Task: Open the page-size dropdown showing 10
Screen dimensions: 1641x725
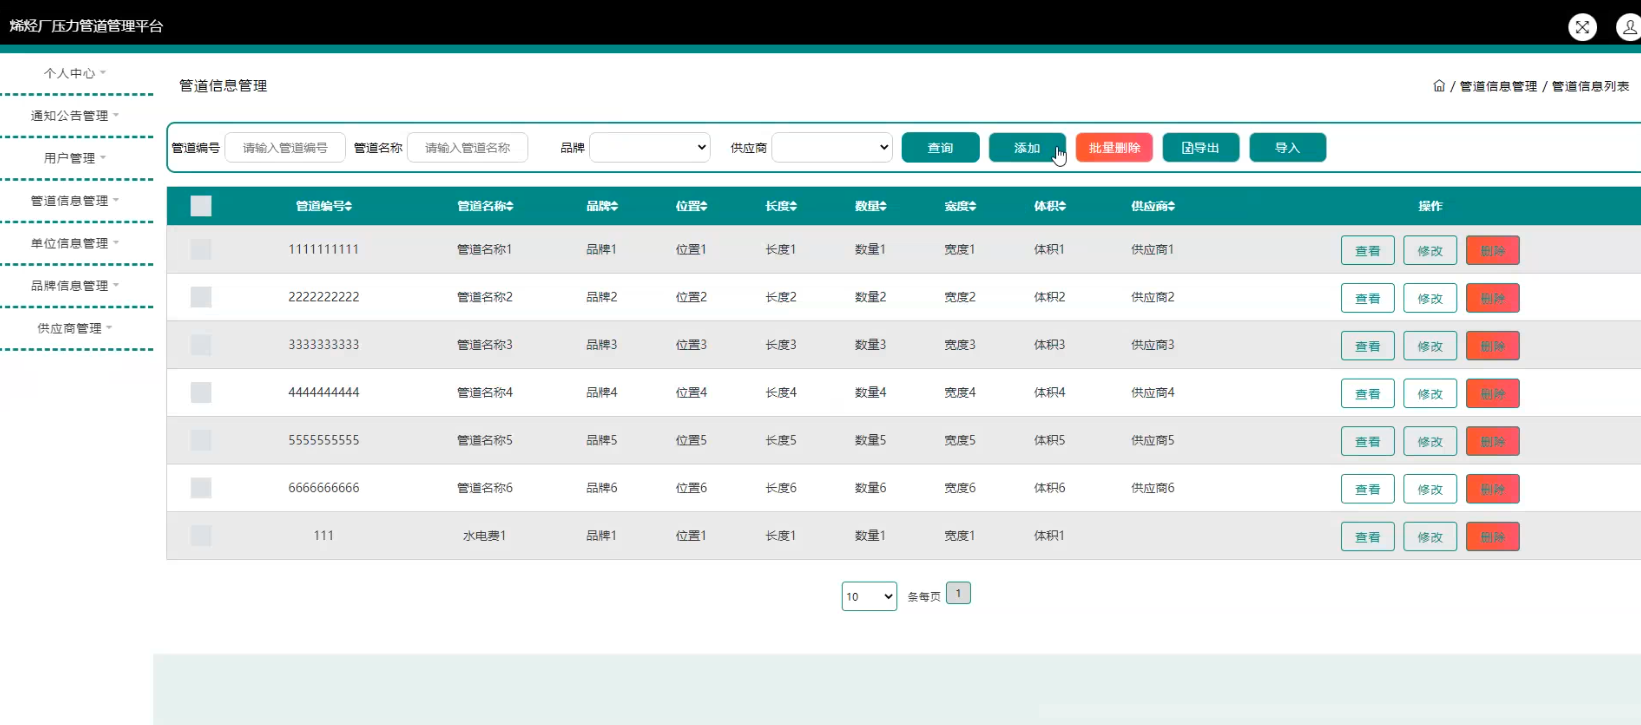Action: [x=869, y=596]
